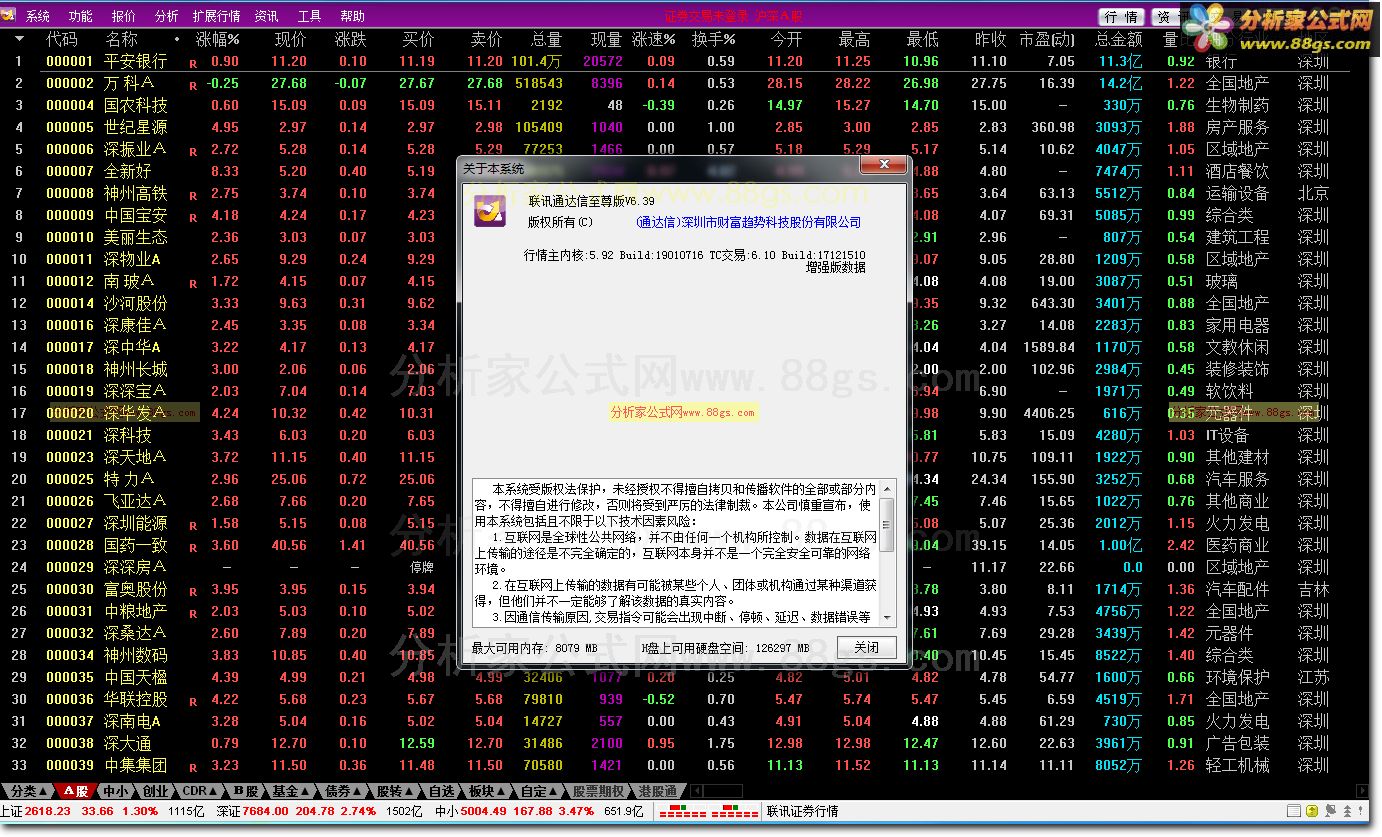Select stock code 000039 中集集团
Viewport: 1382px width, 837px height.
click(x=675, y=765)
